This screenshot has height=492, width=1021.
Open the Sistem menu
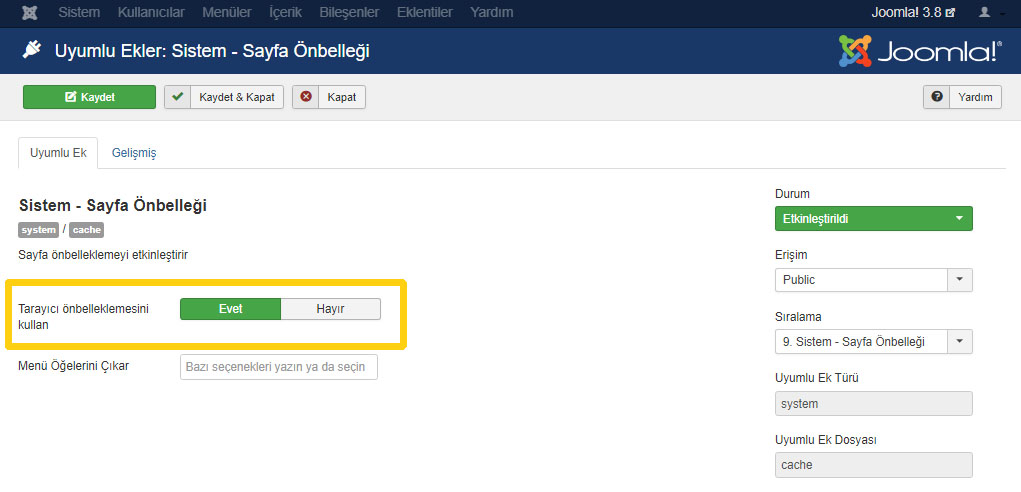pyautogui.click(x=79, y=13)
